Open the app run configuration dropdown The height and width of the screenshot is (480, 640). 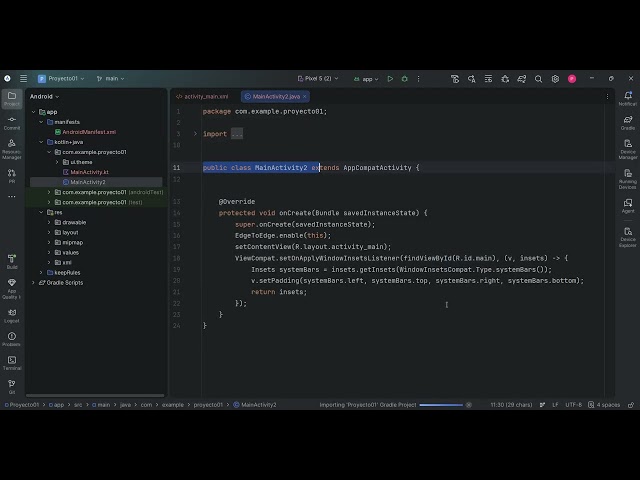tap(366, 79)
